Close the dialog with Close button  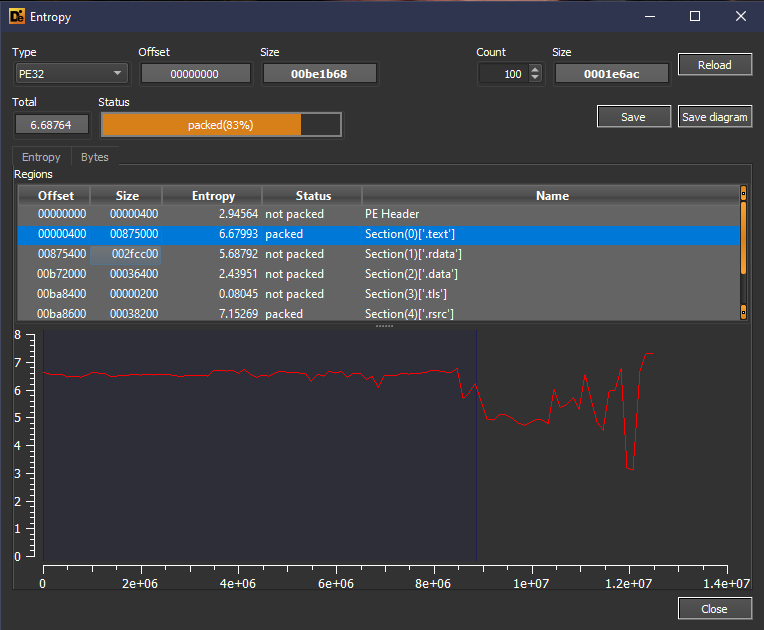[x=714, y=609]
